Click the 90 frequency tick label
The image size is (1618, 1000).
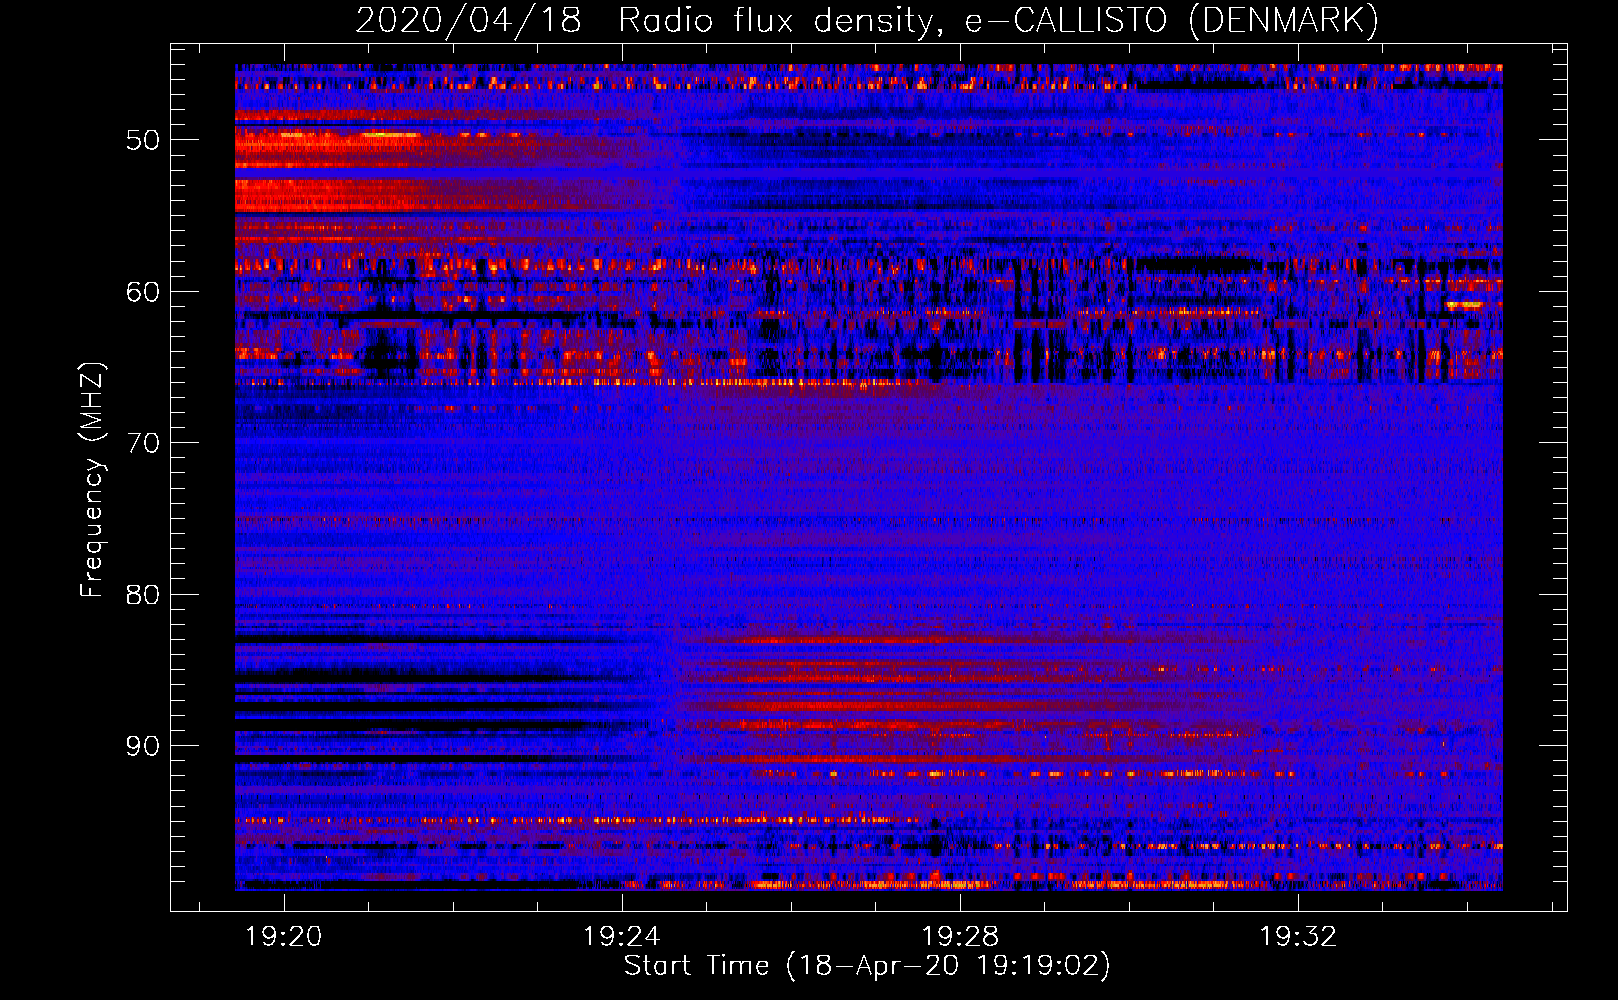click(x=143, y=746)
